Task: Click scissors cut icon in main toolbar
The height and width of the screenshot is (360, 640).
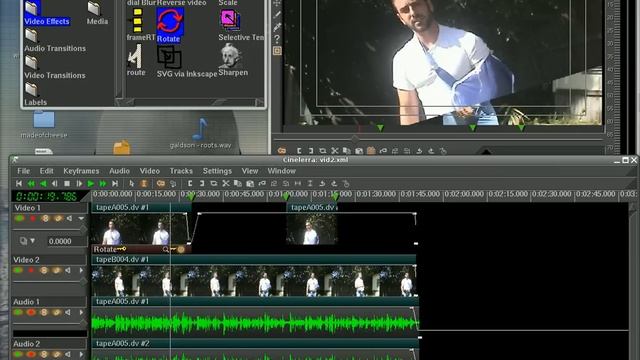Action: coord(226,184)
